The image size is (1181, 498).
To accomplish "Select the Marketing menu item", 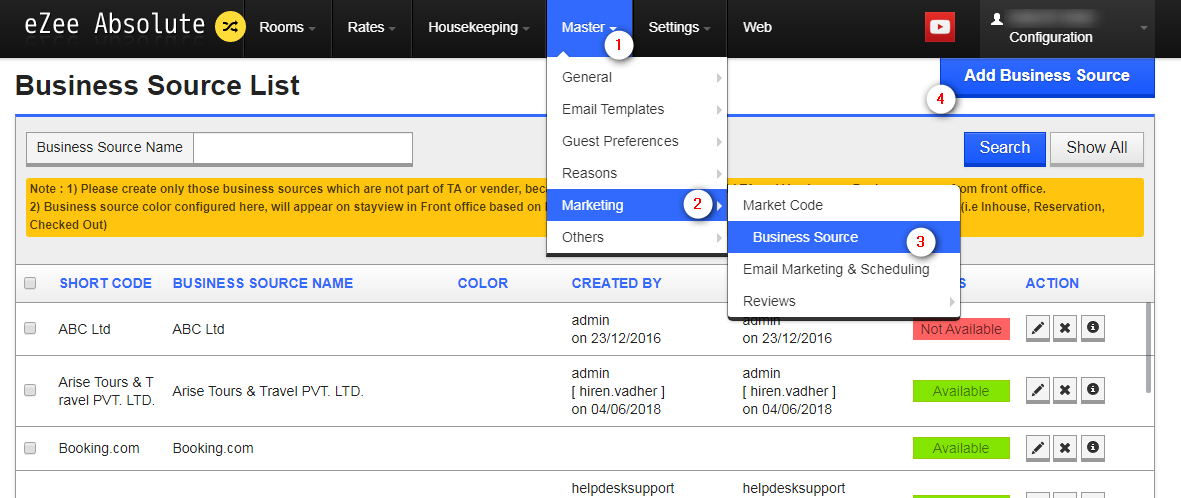I will (x=636, y=205).
